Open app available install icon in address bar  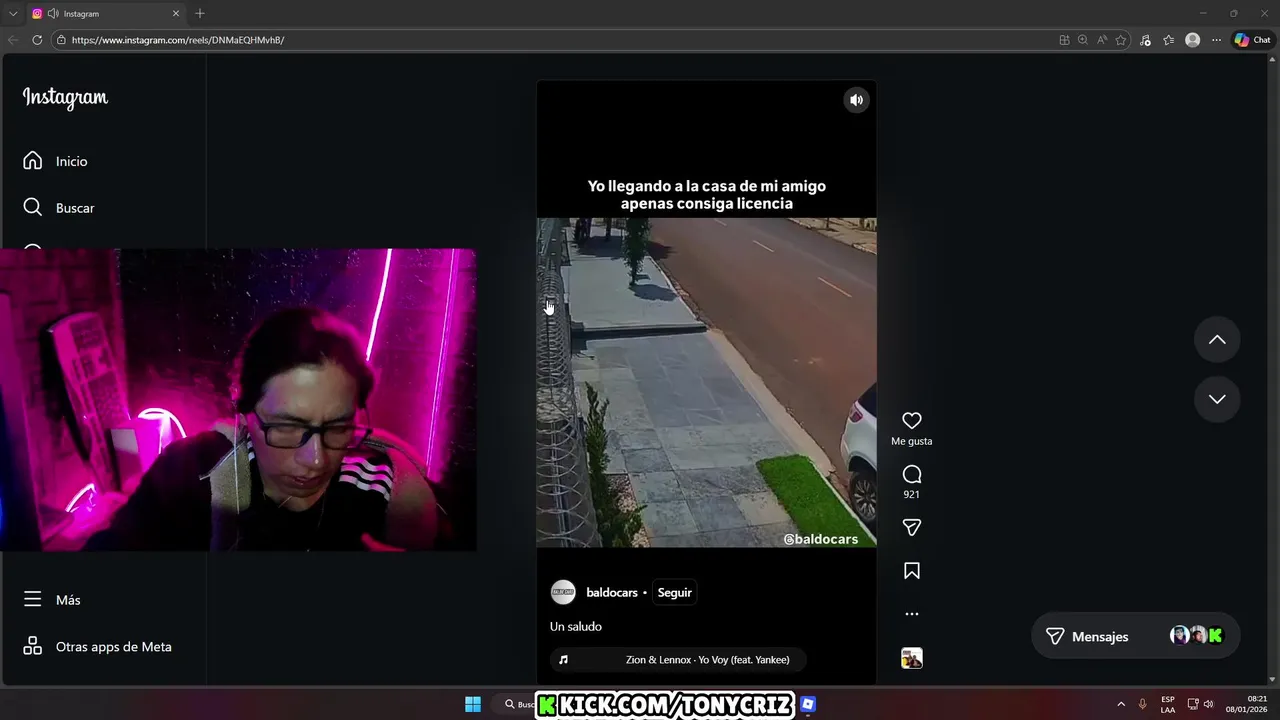[1064, 40]
